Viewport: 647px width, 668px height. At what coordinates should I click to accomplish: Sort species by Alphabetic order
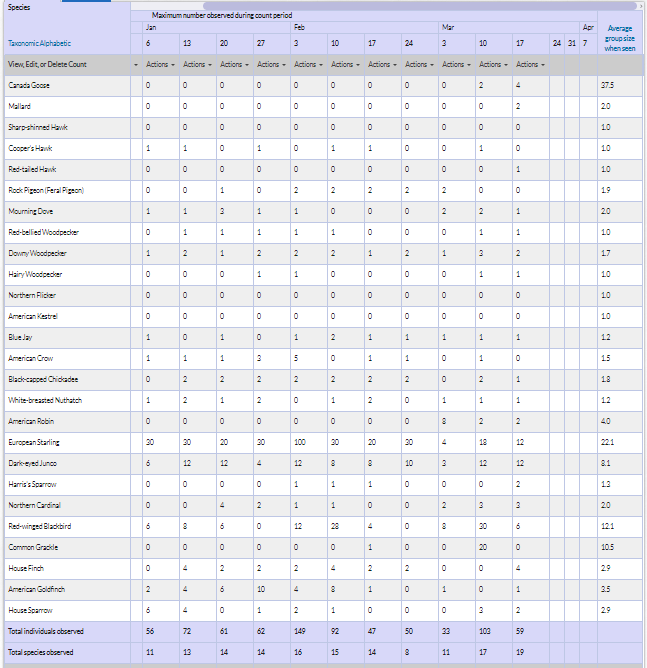(55, 43)
